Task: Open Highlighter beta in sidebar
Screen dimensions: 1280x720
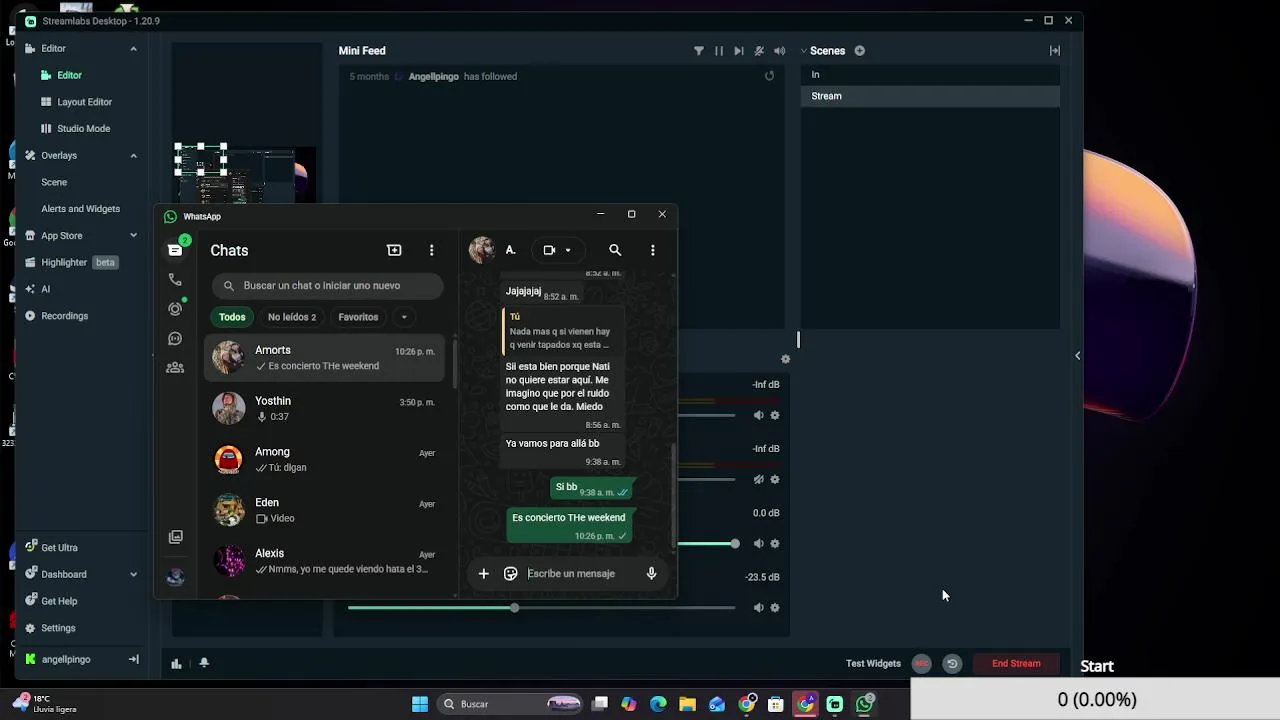Action: coord(71,263)
